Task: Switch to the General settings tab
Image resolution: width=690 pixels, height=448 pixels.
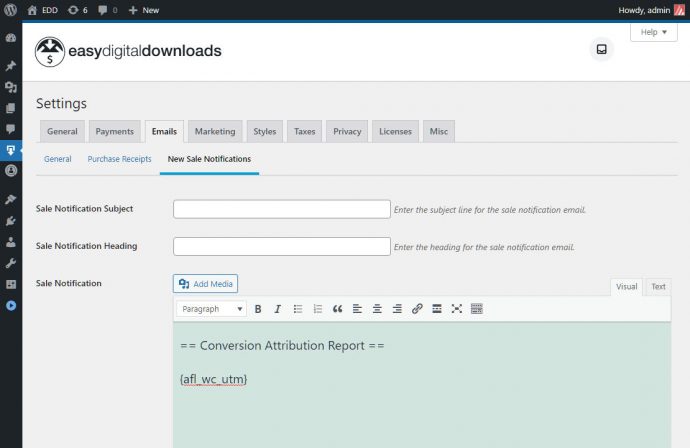Action: pos(62,131)
